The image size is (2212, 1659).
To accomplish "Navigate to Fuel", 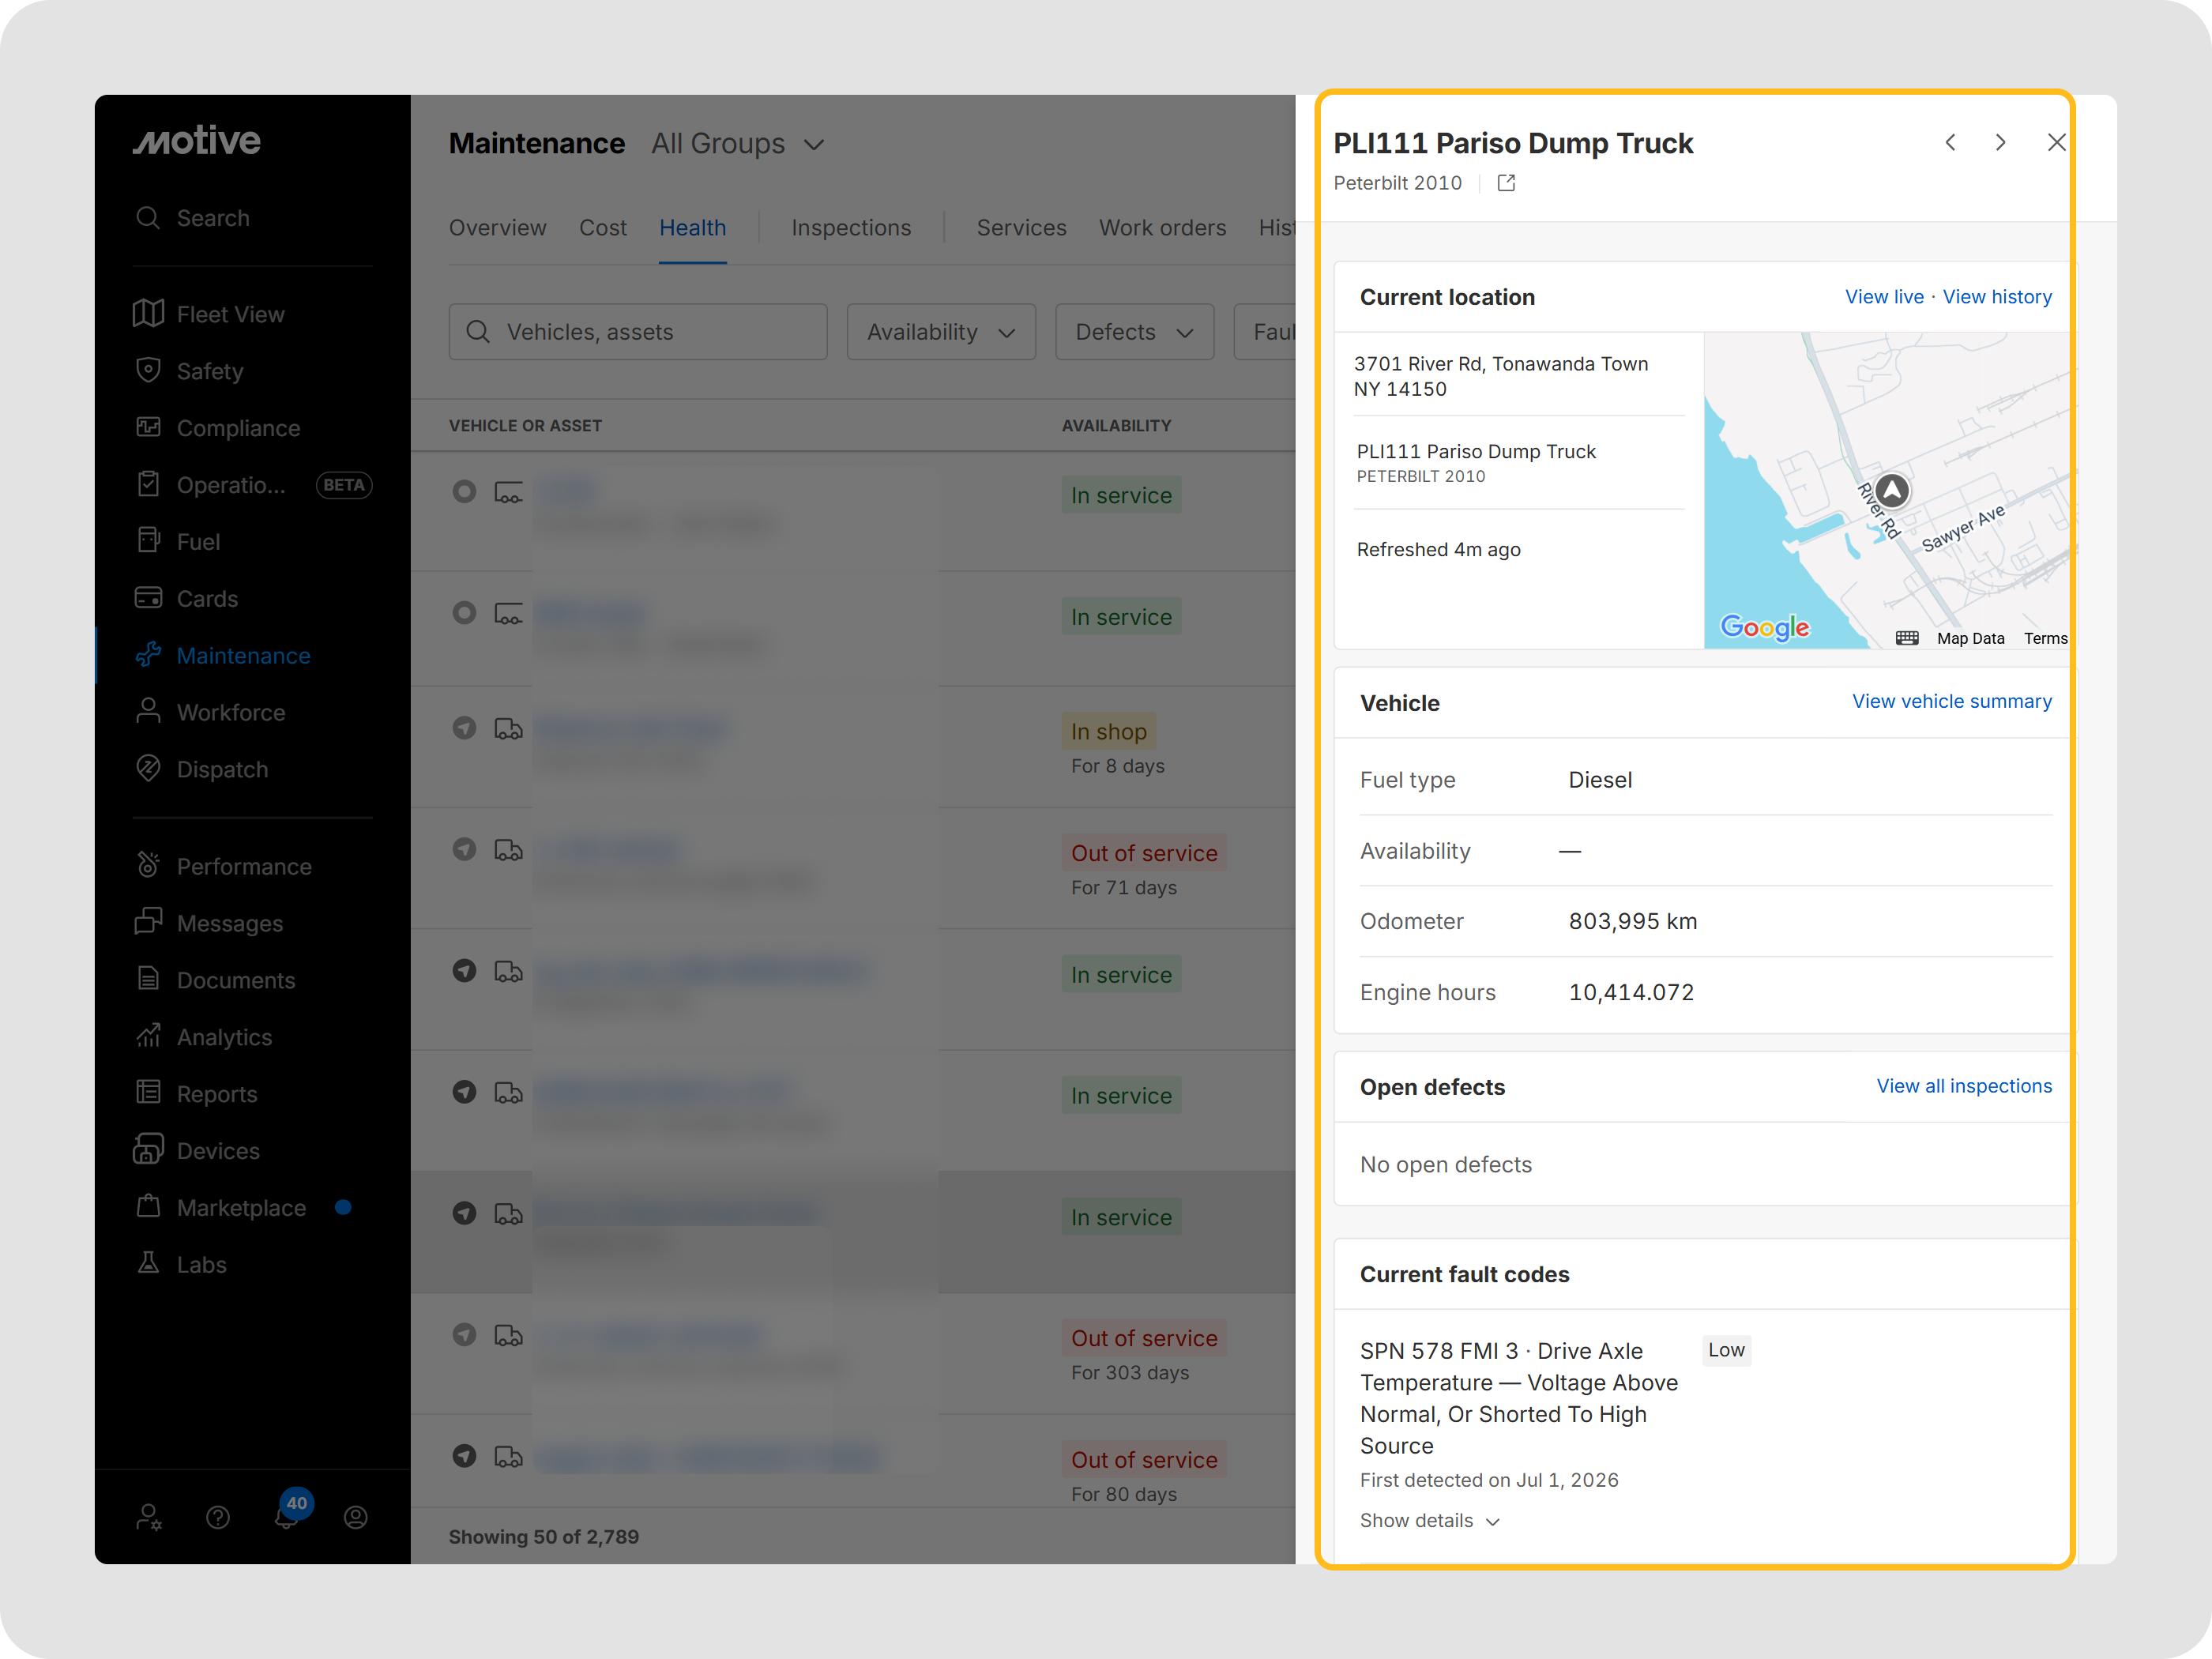I will (177, 542).
